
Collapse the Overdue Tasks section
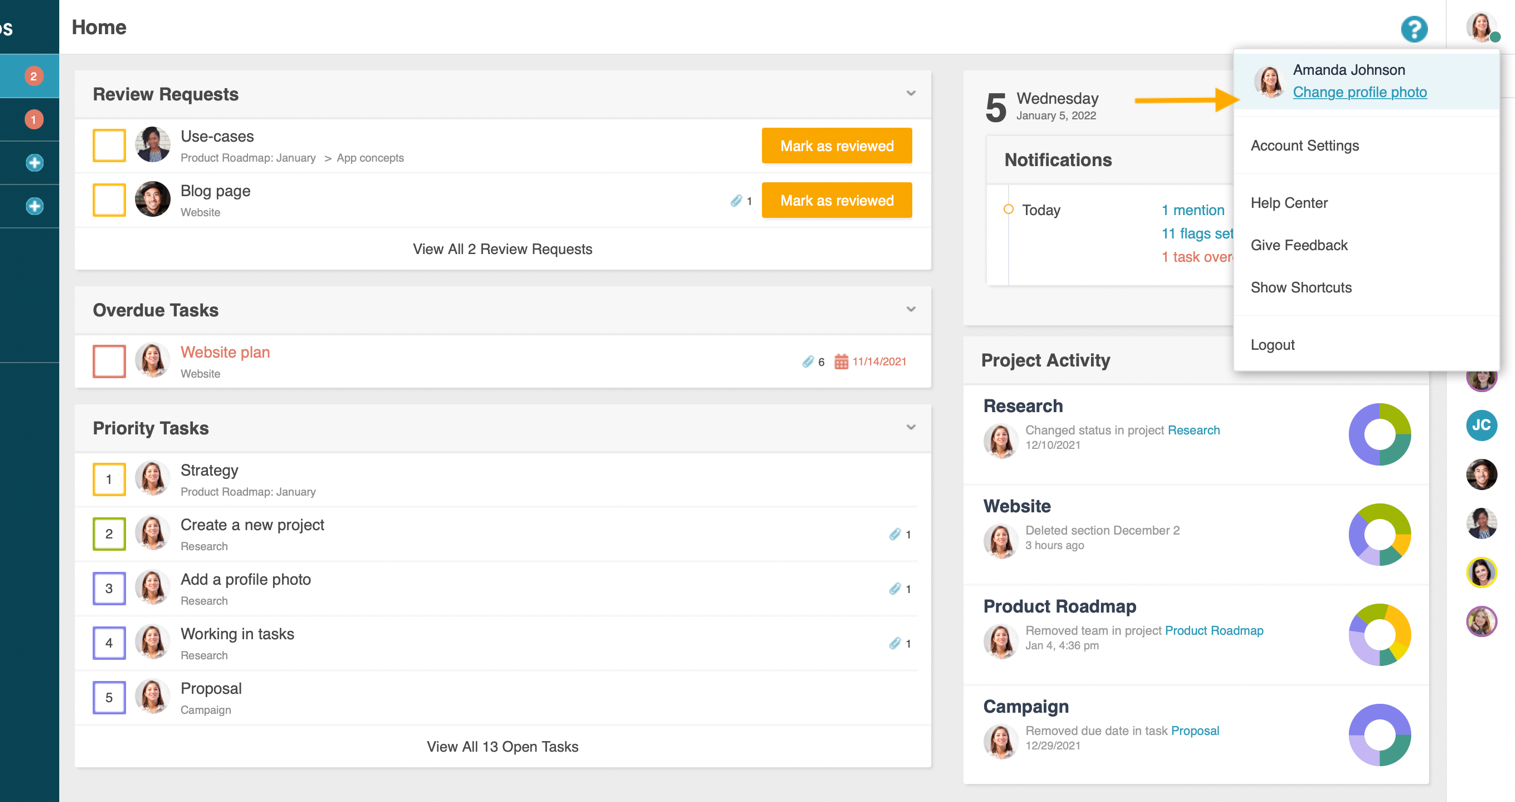910,310
